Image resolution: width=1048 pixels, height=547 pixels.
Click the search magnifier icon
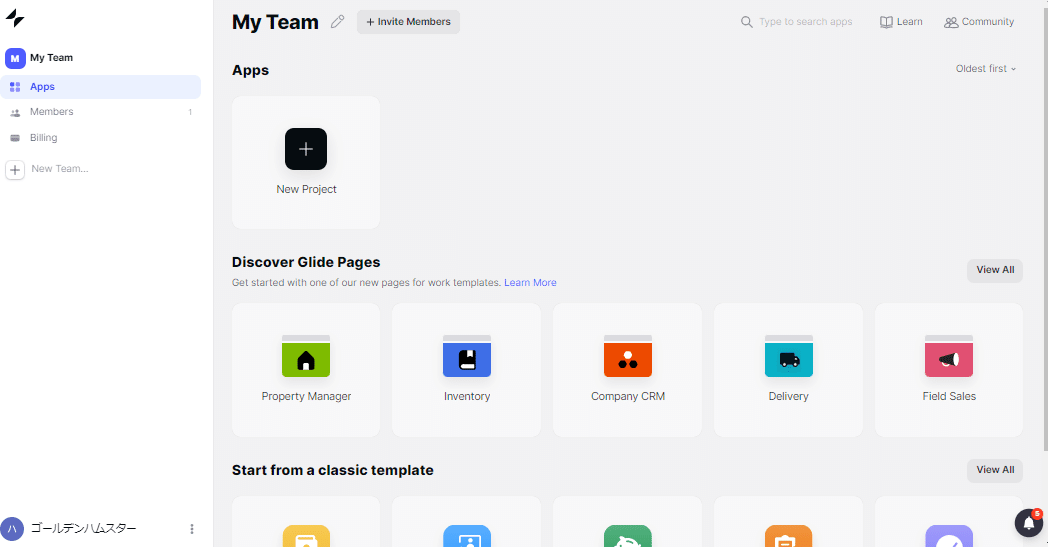point(747,22)
